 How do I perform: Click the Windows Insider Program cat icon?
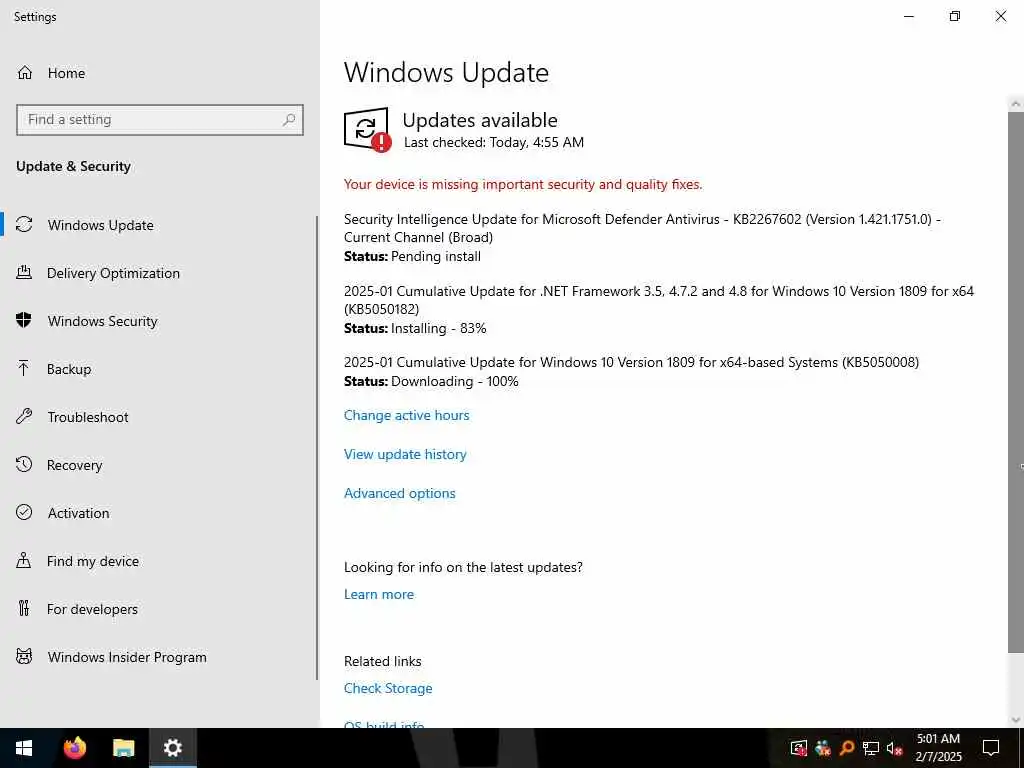tap(24, 657)
